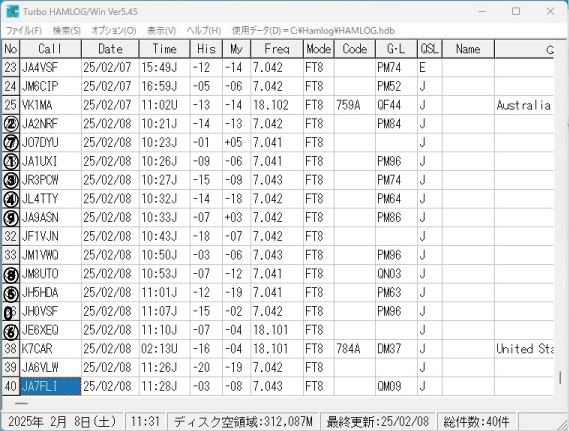This screenshot has height=431, width=569.
Task: Select highlighted callsign JA7FLI
Action: click(x=50, y=386)
